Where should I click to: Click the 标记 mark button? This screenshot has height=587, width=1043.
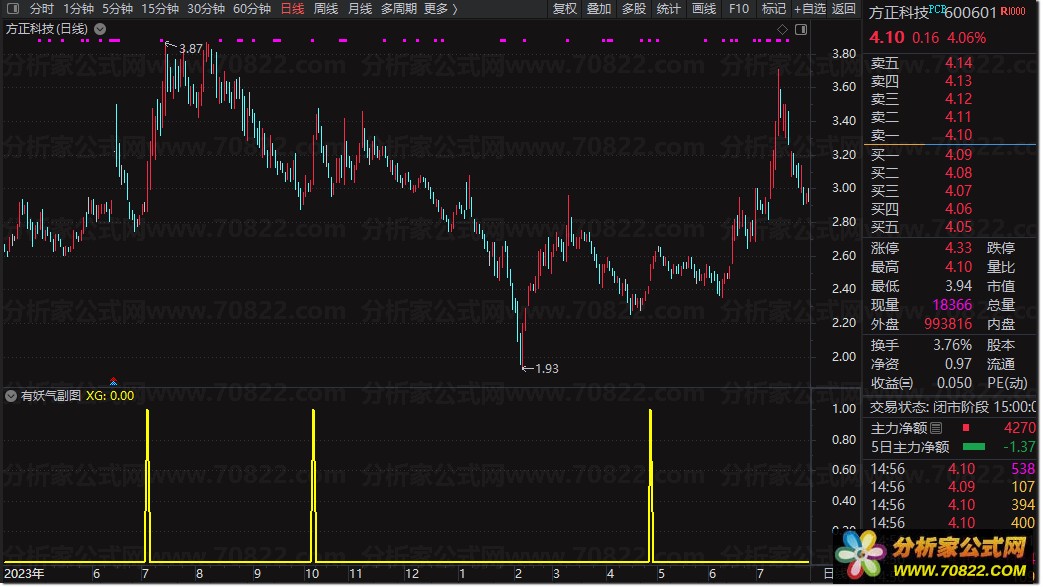point(774,9)
